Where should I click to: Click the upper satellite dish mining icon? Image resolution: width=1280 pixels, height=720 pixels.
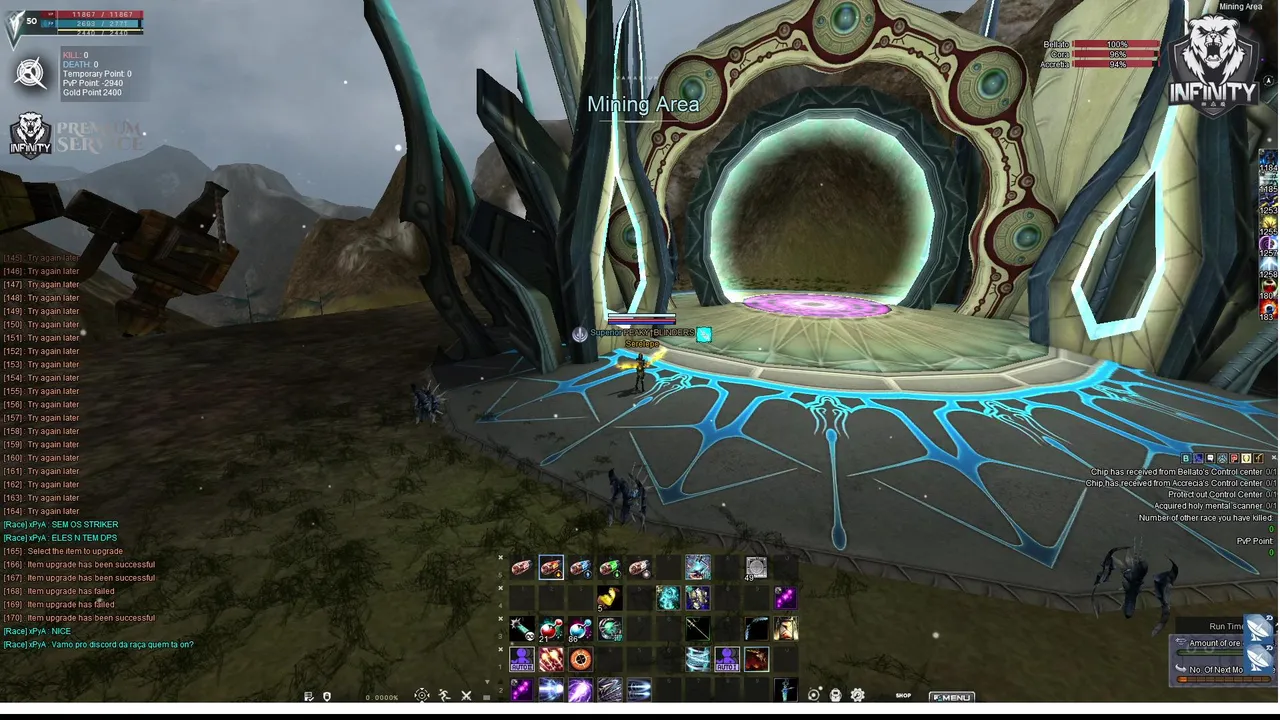tap(1258, 629)
